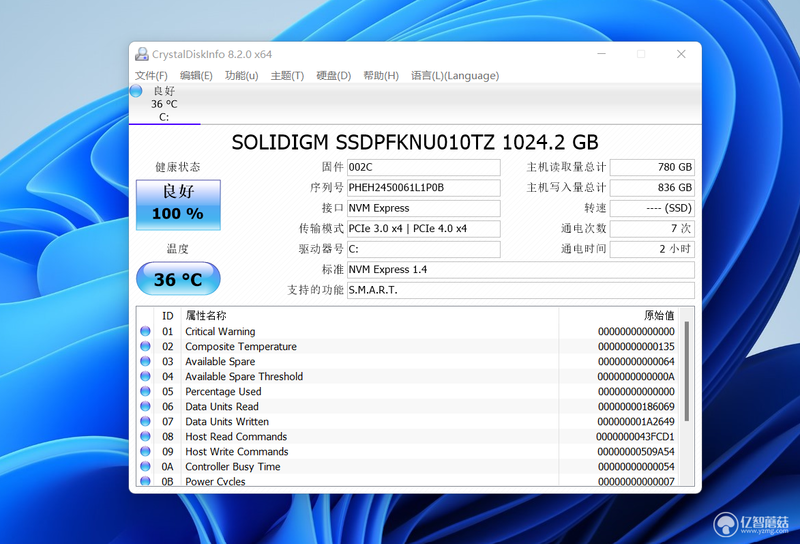The image size is (800, 544).
Task: Open the 编辑(E) menu
Action: click(x=196, y=76)
